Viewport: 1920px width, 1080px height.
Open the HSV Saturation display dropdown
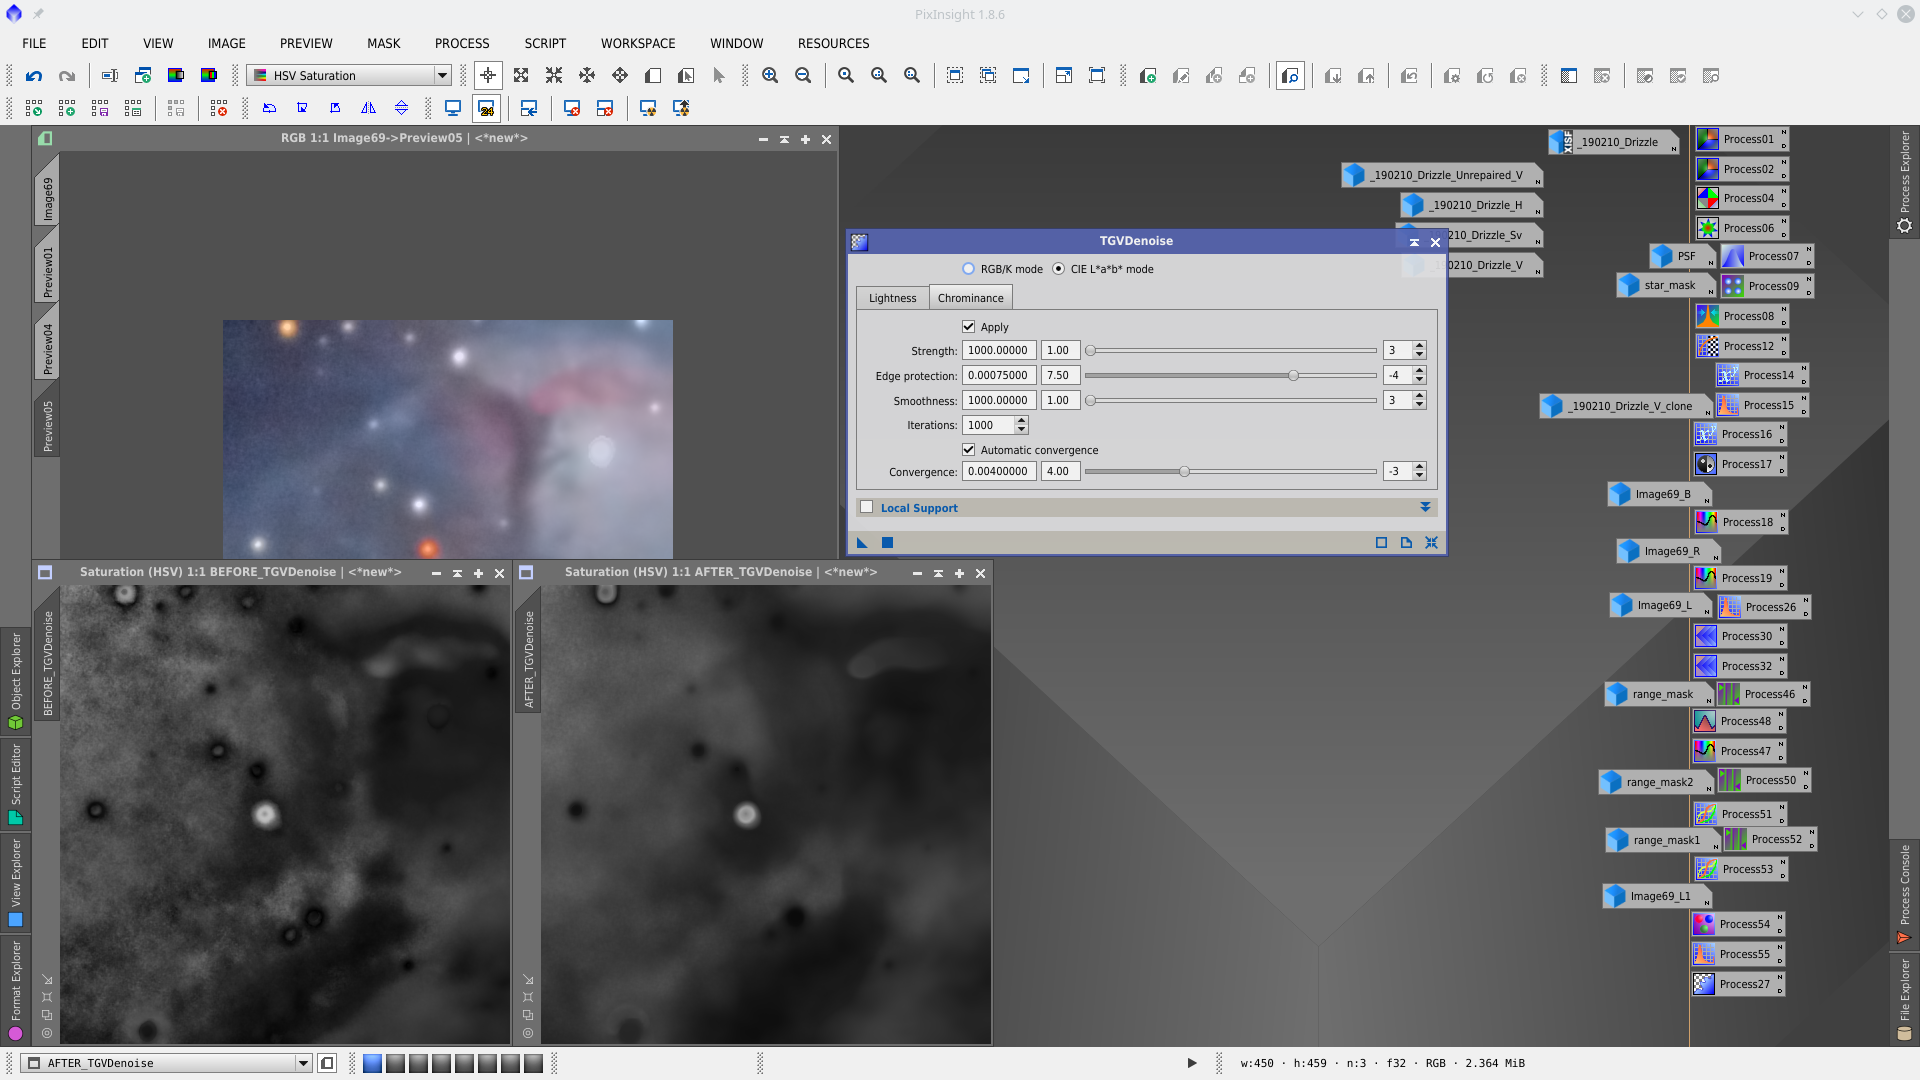pyautogui.click(x=441, y=76)
